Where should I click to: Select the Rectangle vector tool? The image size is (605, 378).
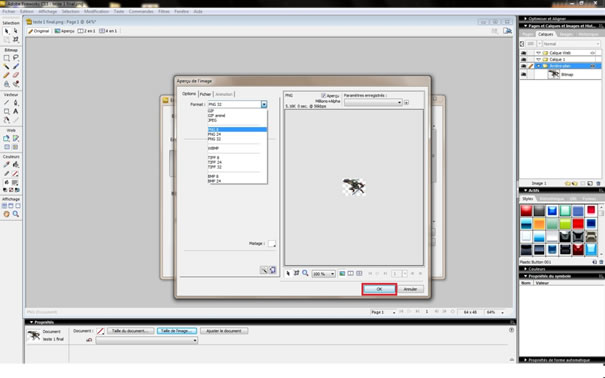click(7, 111)
